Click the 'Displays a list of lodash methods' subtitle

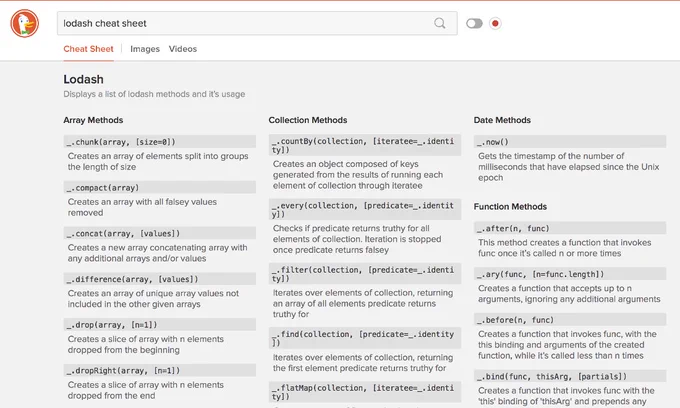[x=154, y=94]
